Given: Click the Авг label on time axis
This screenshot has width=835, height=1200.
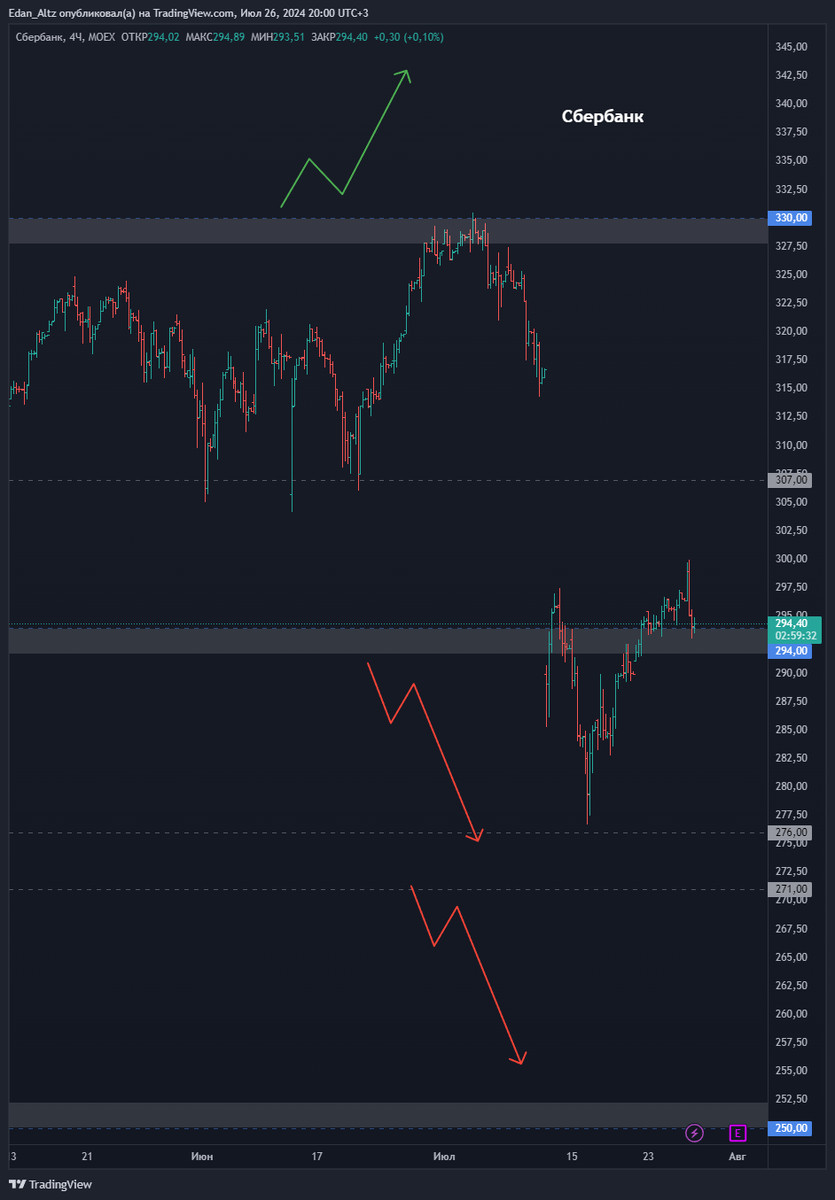Looking at the screenshot, I should pyautogui.click(x=737, y=1157).
